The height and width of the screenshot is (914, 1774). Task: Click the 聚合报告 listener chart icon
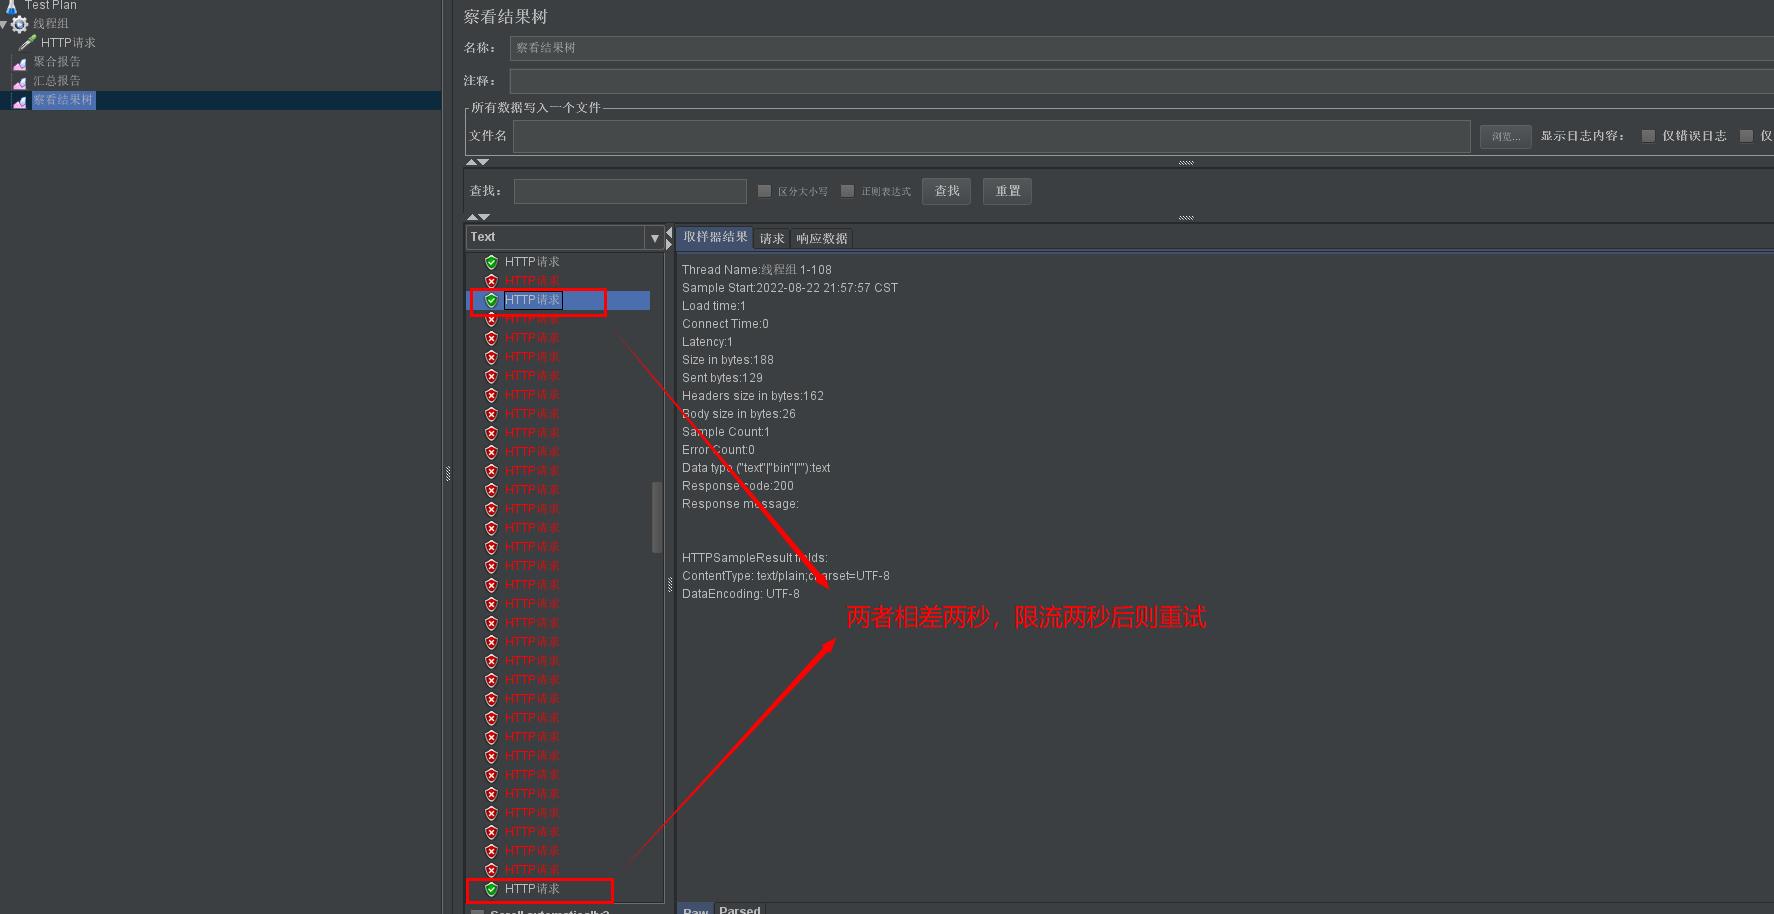19,63
